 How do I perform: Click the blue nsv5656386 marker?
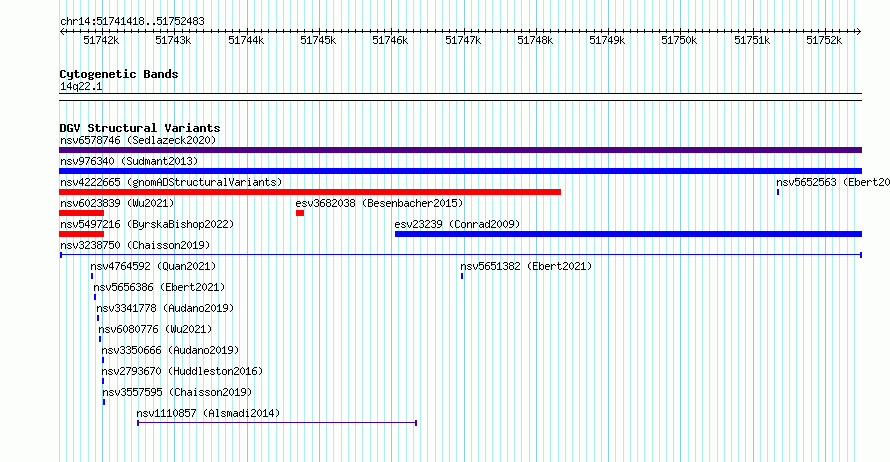tap(95, 297)
